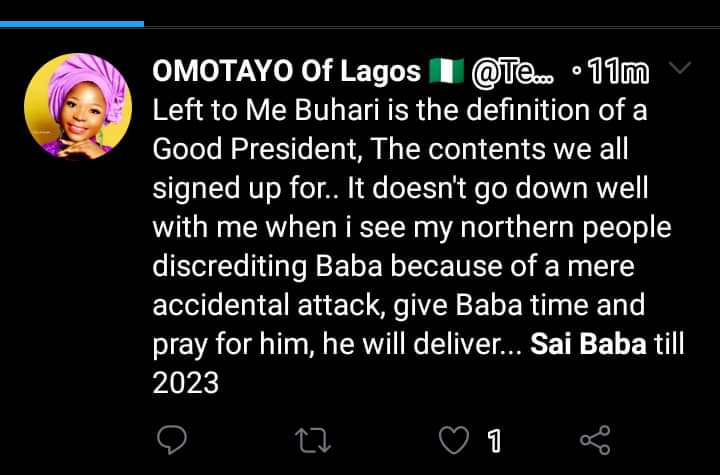The width and height of the screenshot is (720, 475).
Task: Click the words northern people in the tweet
Action: [549, 226]
